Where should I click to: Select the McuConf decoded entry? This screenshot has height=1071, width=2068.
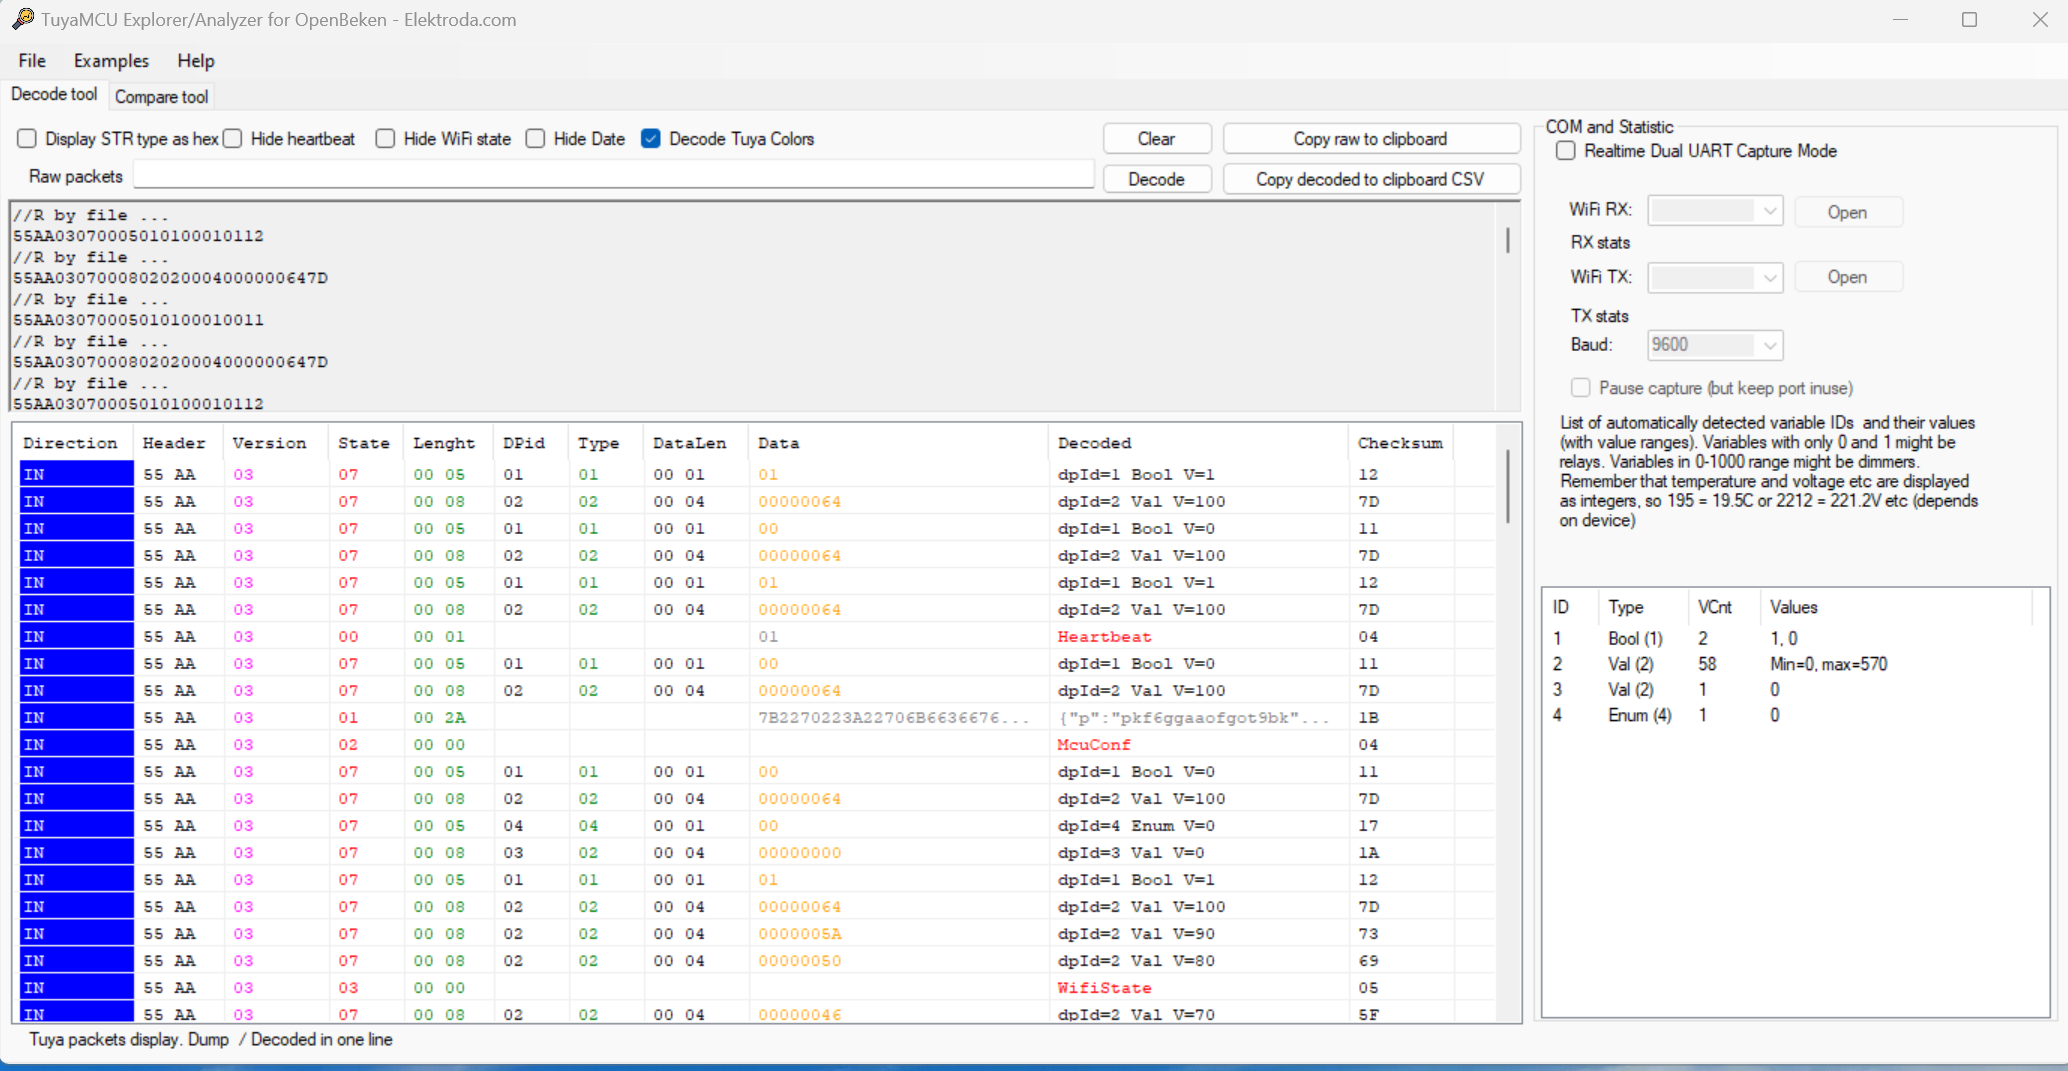pyautogui.click(x=1094, y=744)
